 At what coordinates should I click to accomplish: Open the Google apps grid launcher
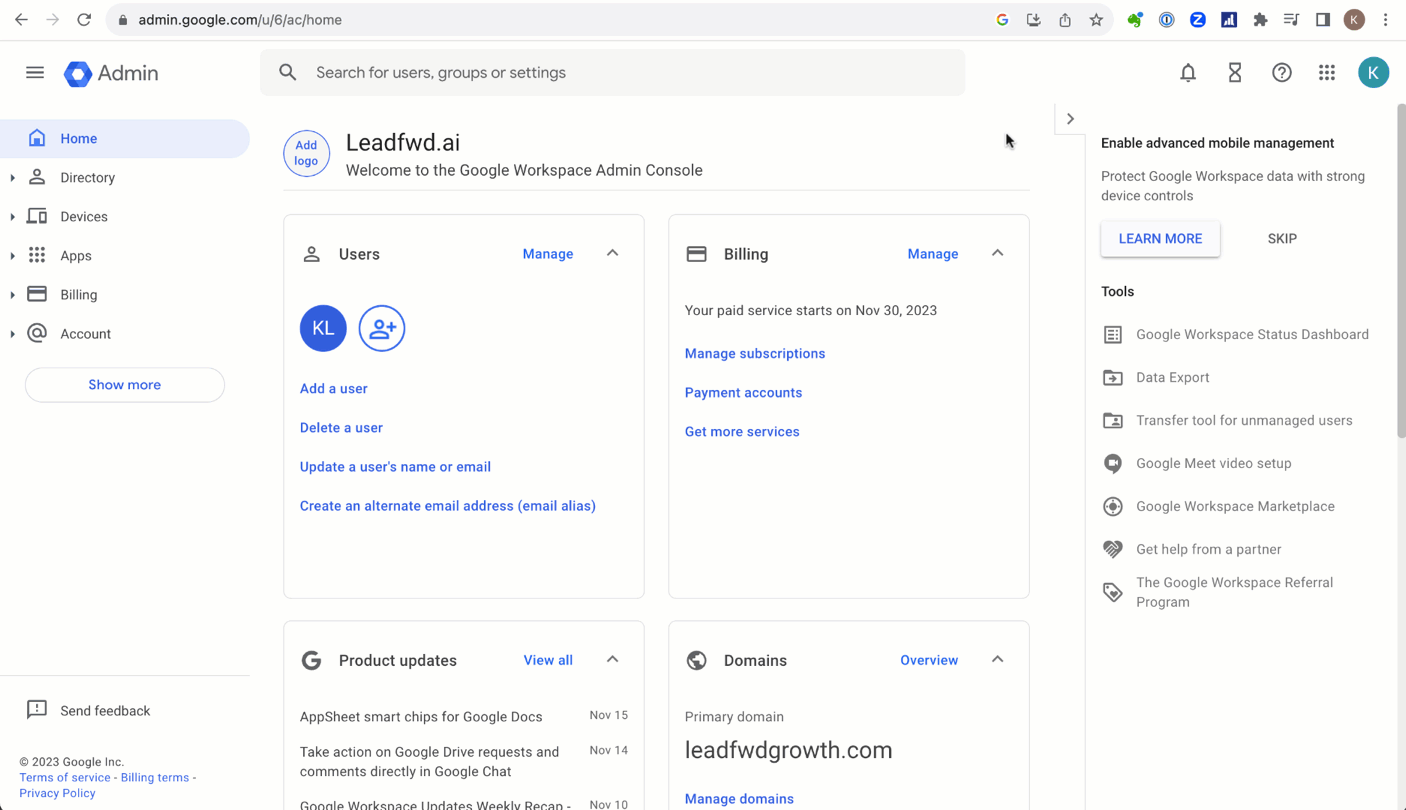[1326, 72]
